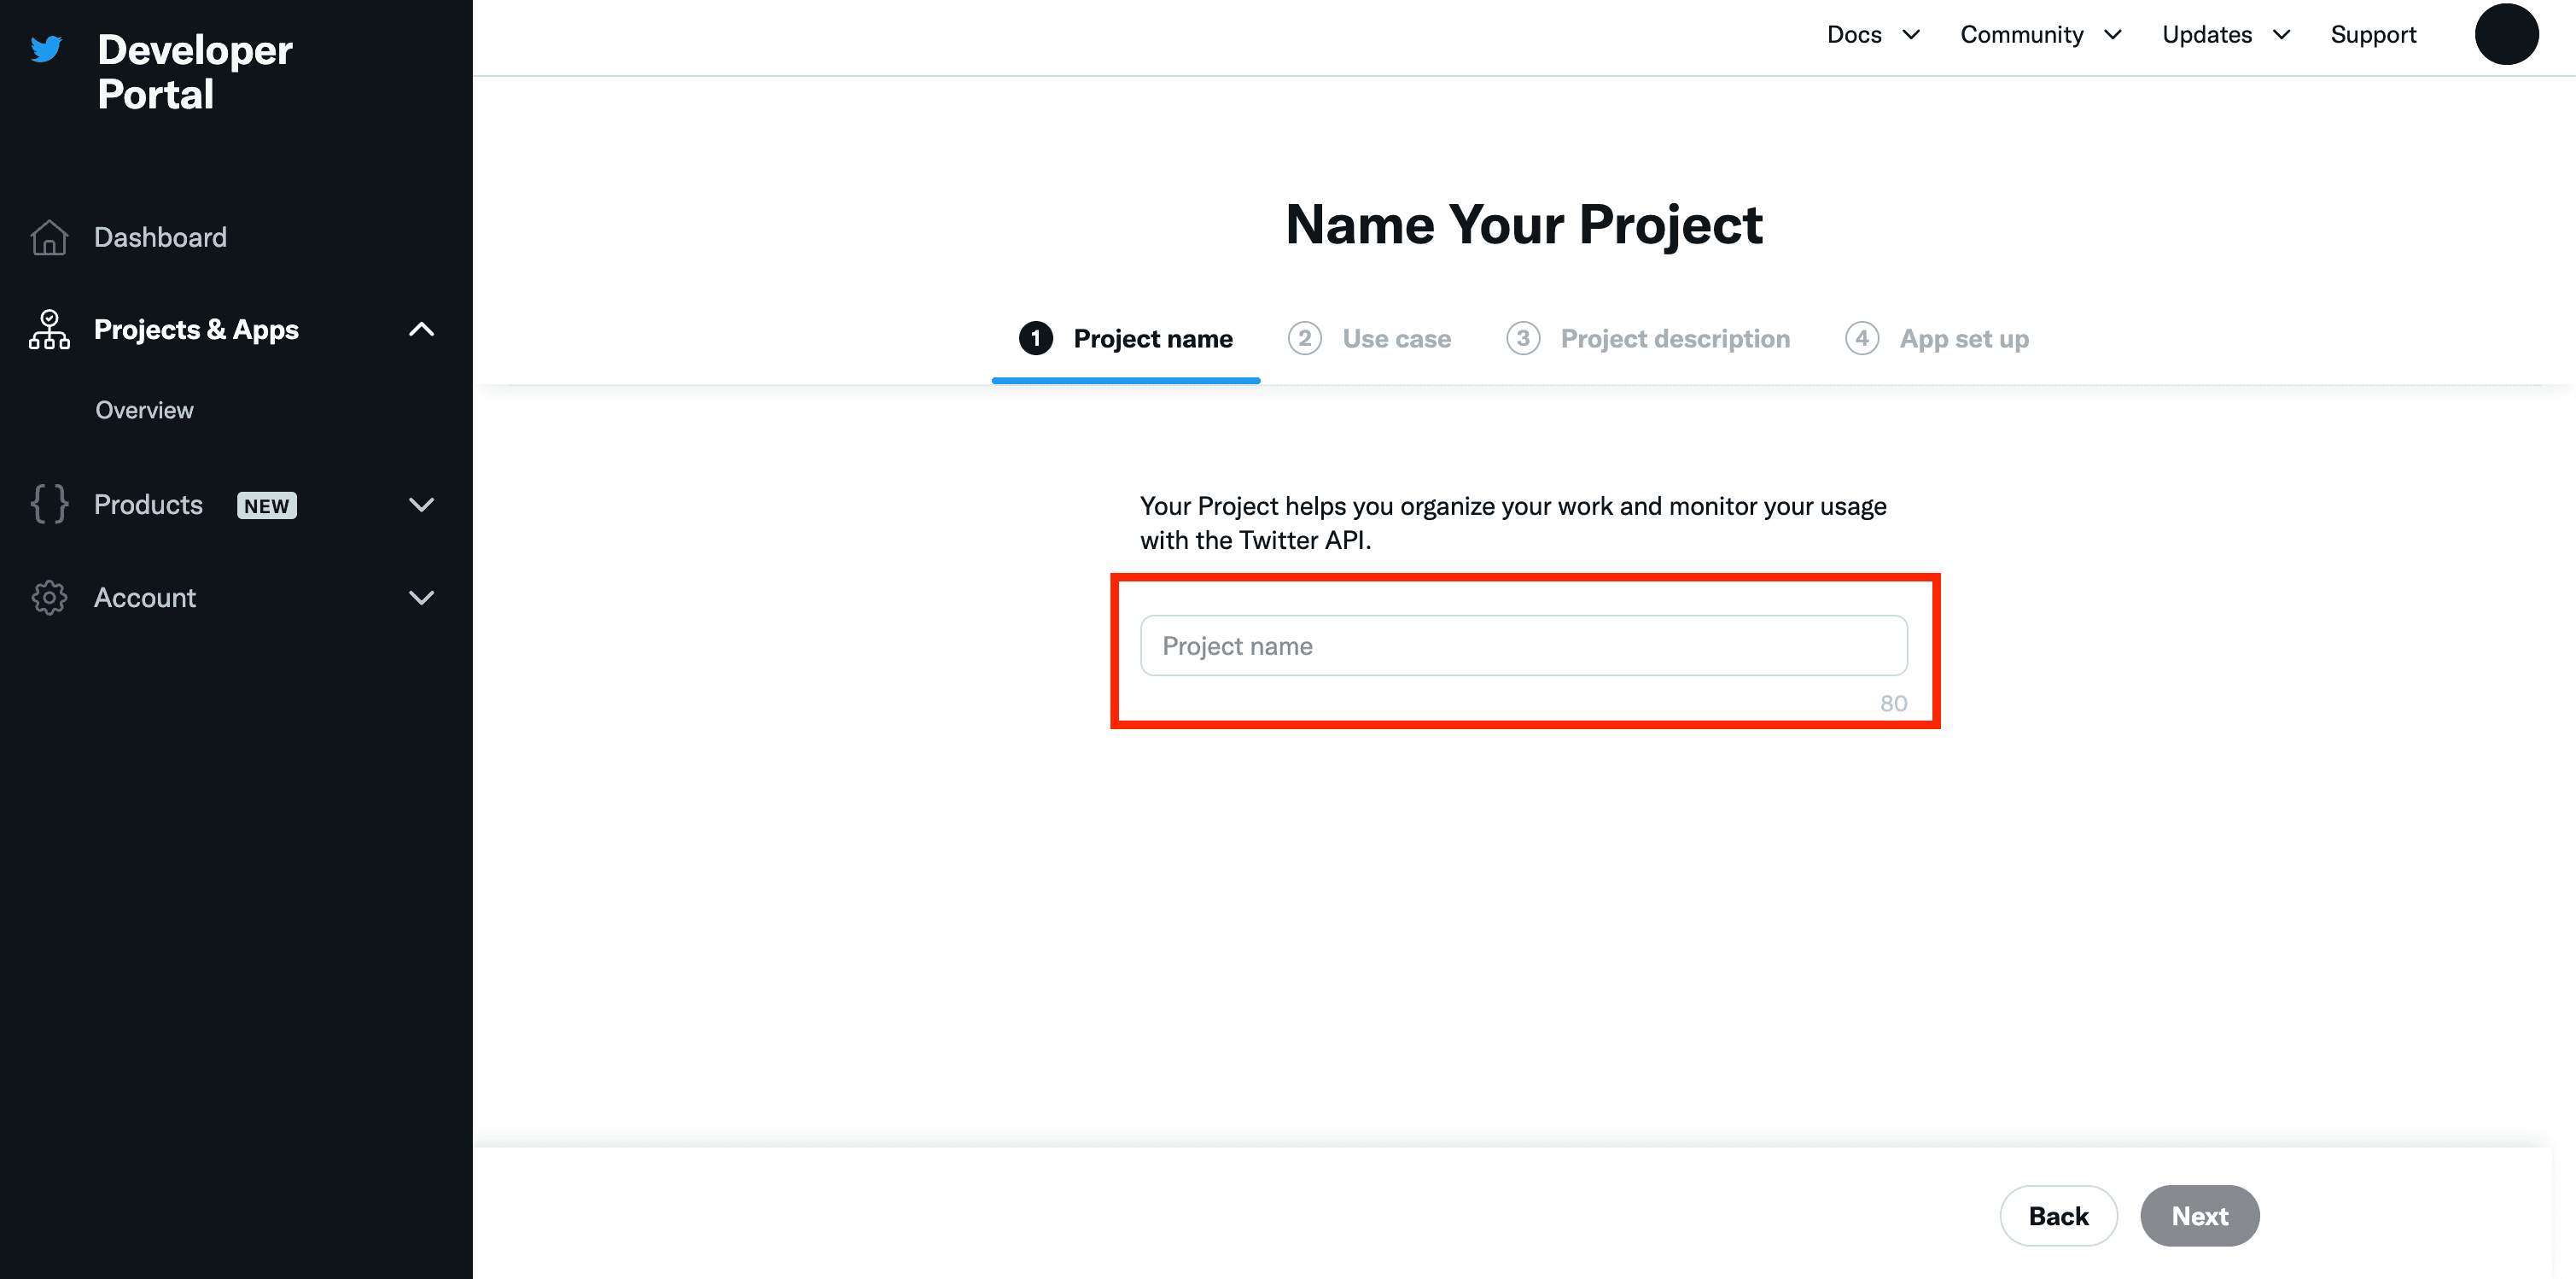This screenshot has height=1279, width=2576.
Task: Click the Next button
Action: (x=2199, y=1216)
